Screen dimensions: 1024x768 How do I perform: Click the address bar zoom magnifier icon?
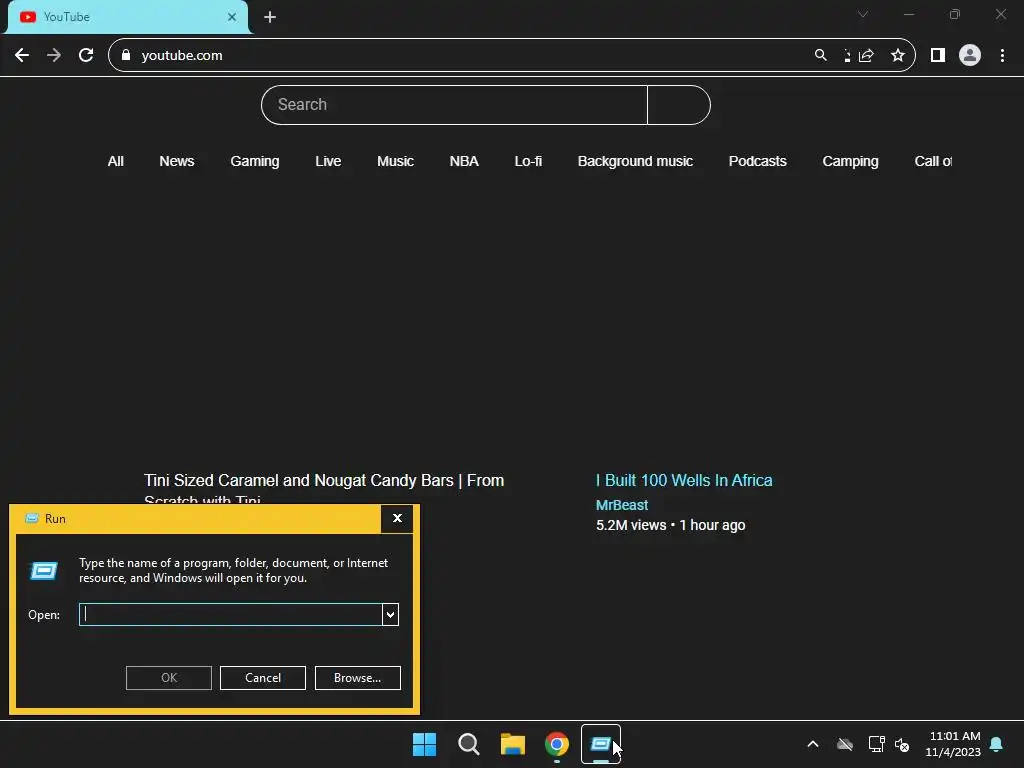[821, 56]
